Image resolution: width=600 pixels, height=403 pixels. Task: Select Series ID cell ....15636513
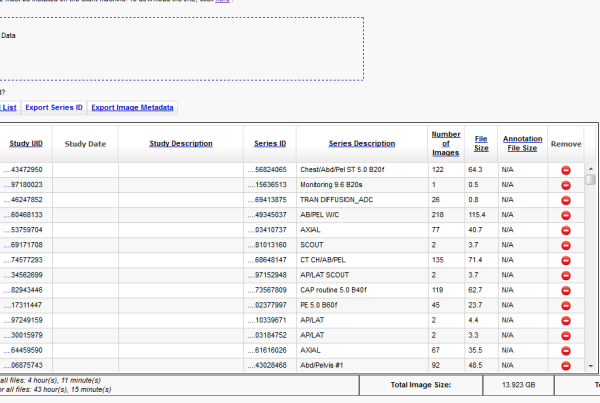click(267, 184)
